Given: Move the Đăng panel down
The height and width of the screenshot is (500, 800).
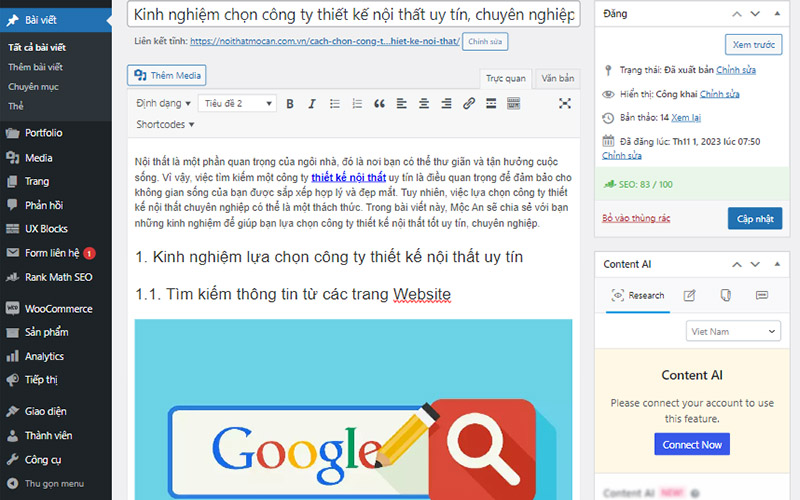Looking at the screenshot, I should tap(755, 14).
